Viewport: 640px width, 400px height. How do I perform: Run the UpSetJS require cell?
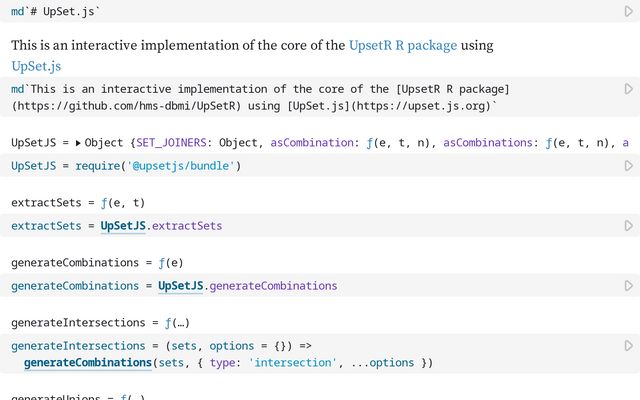point(628,165)
